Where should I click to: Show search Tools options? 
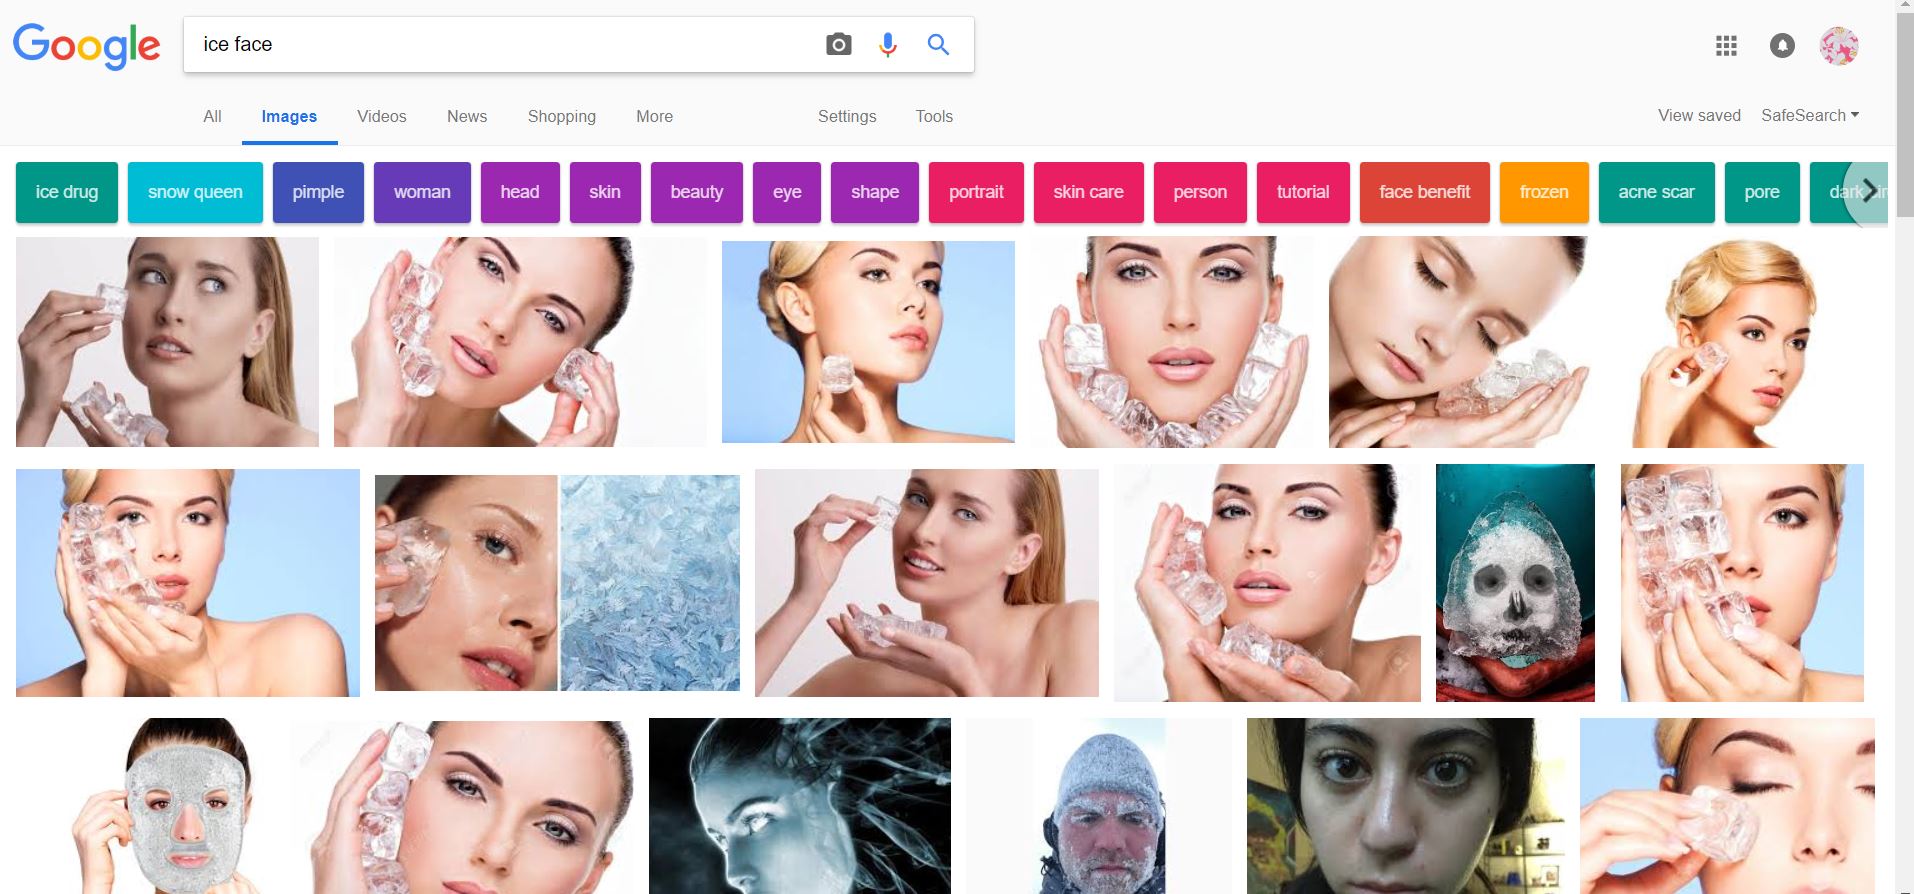pos(934,116)
